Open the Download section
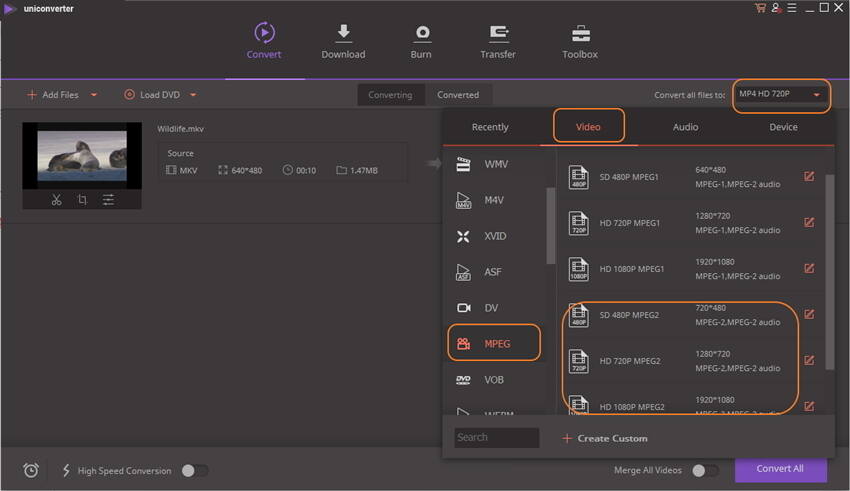 tap(343, 41)
